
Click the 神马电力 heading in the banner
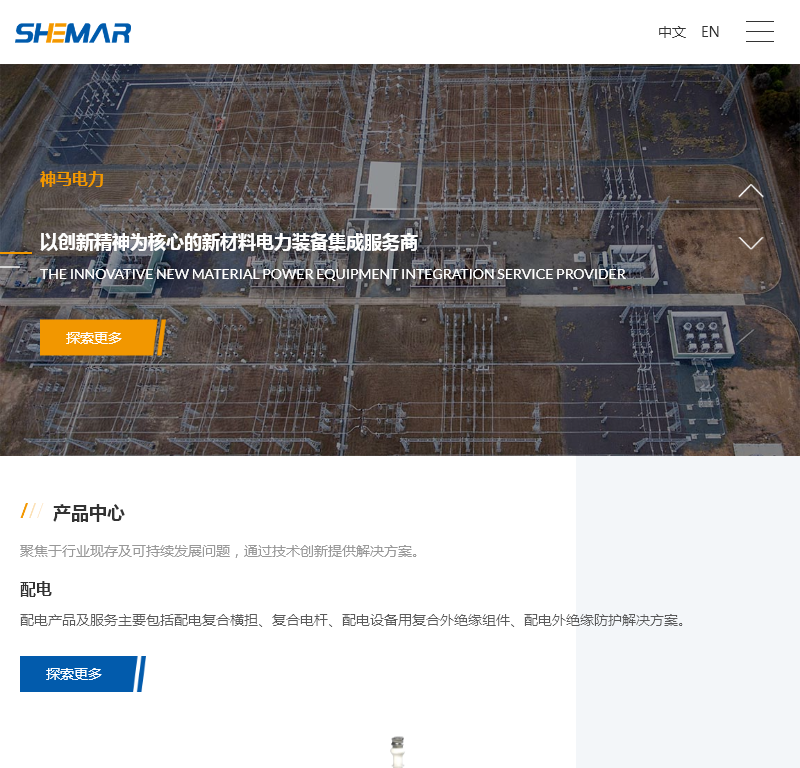(71, 179)
